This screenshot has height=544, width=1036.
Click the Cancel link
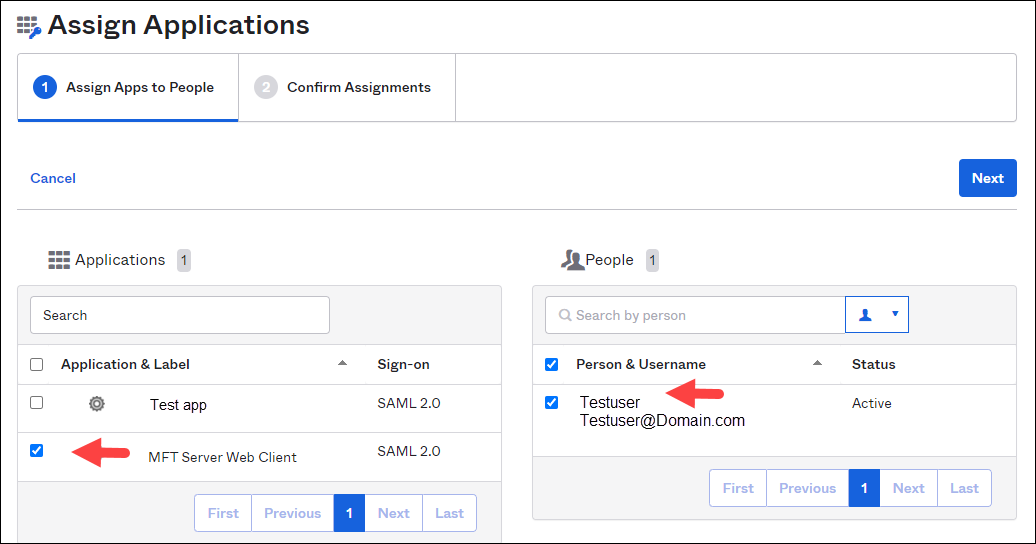(x=53, y=178)
